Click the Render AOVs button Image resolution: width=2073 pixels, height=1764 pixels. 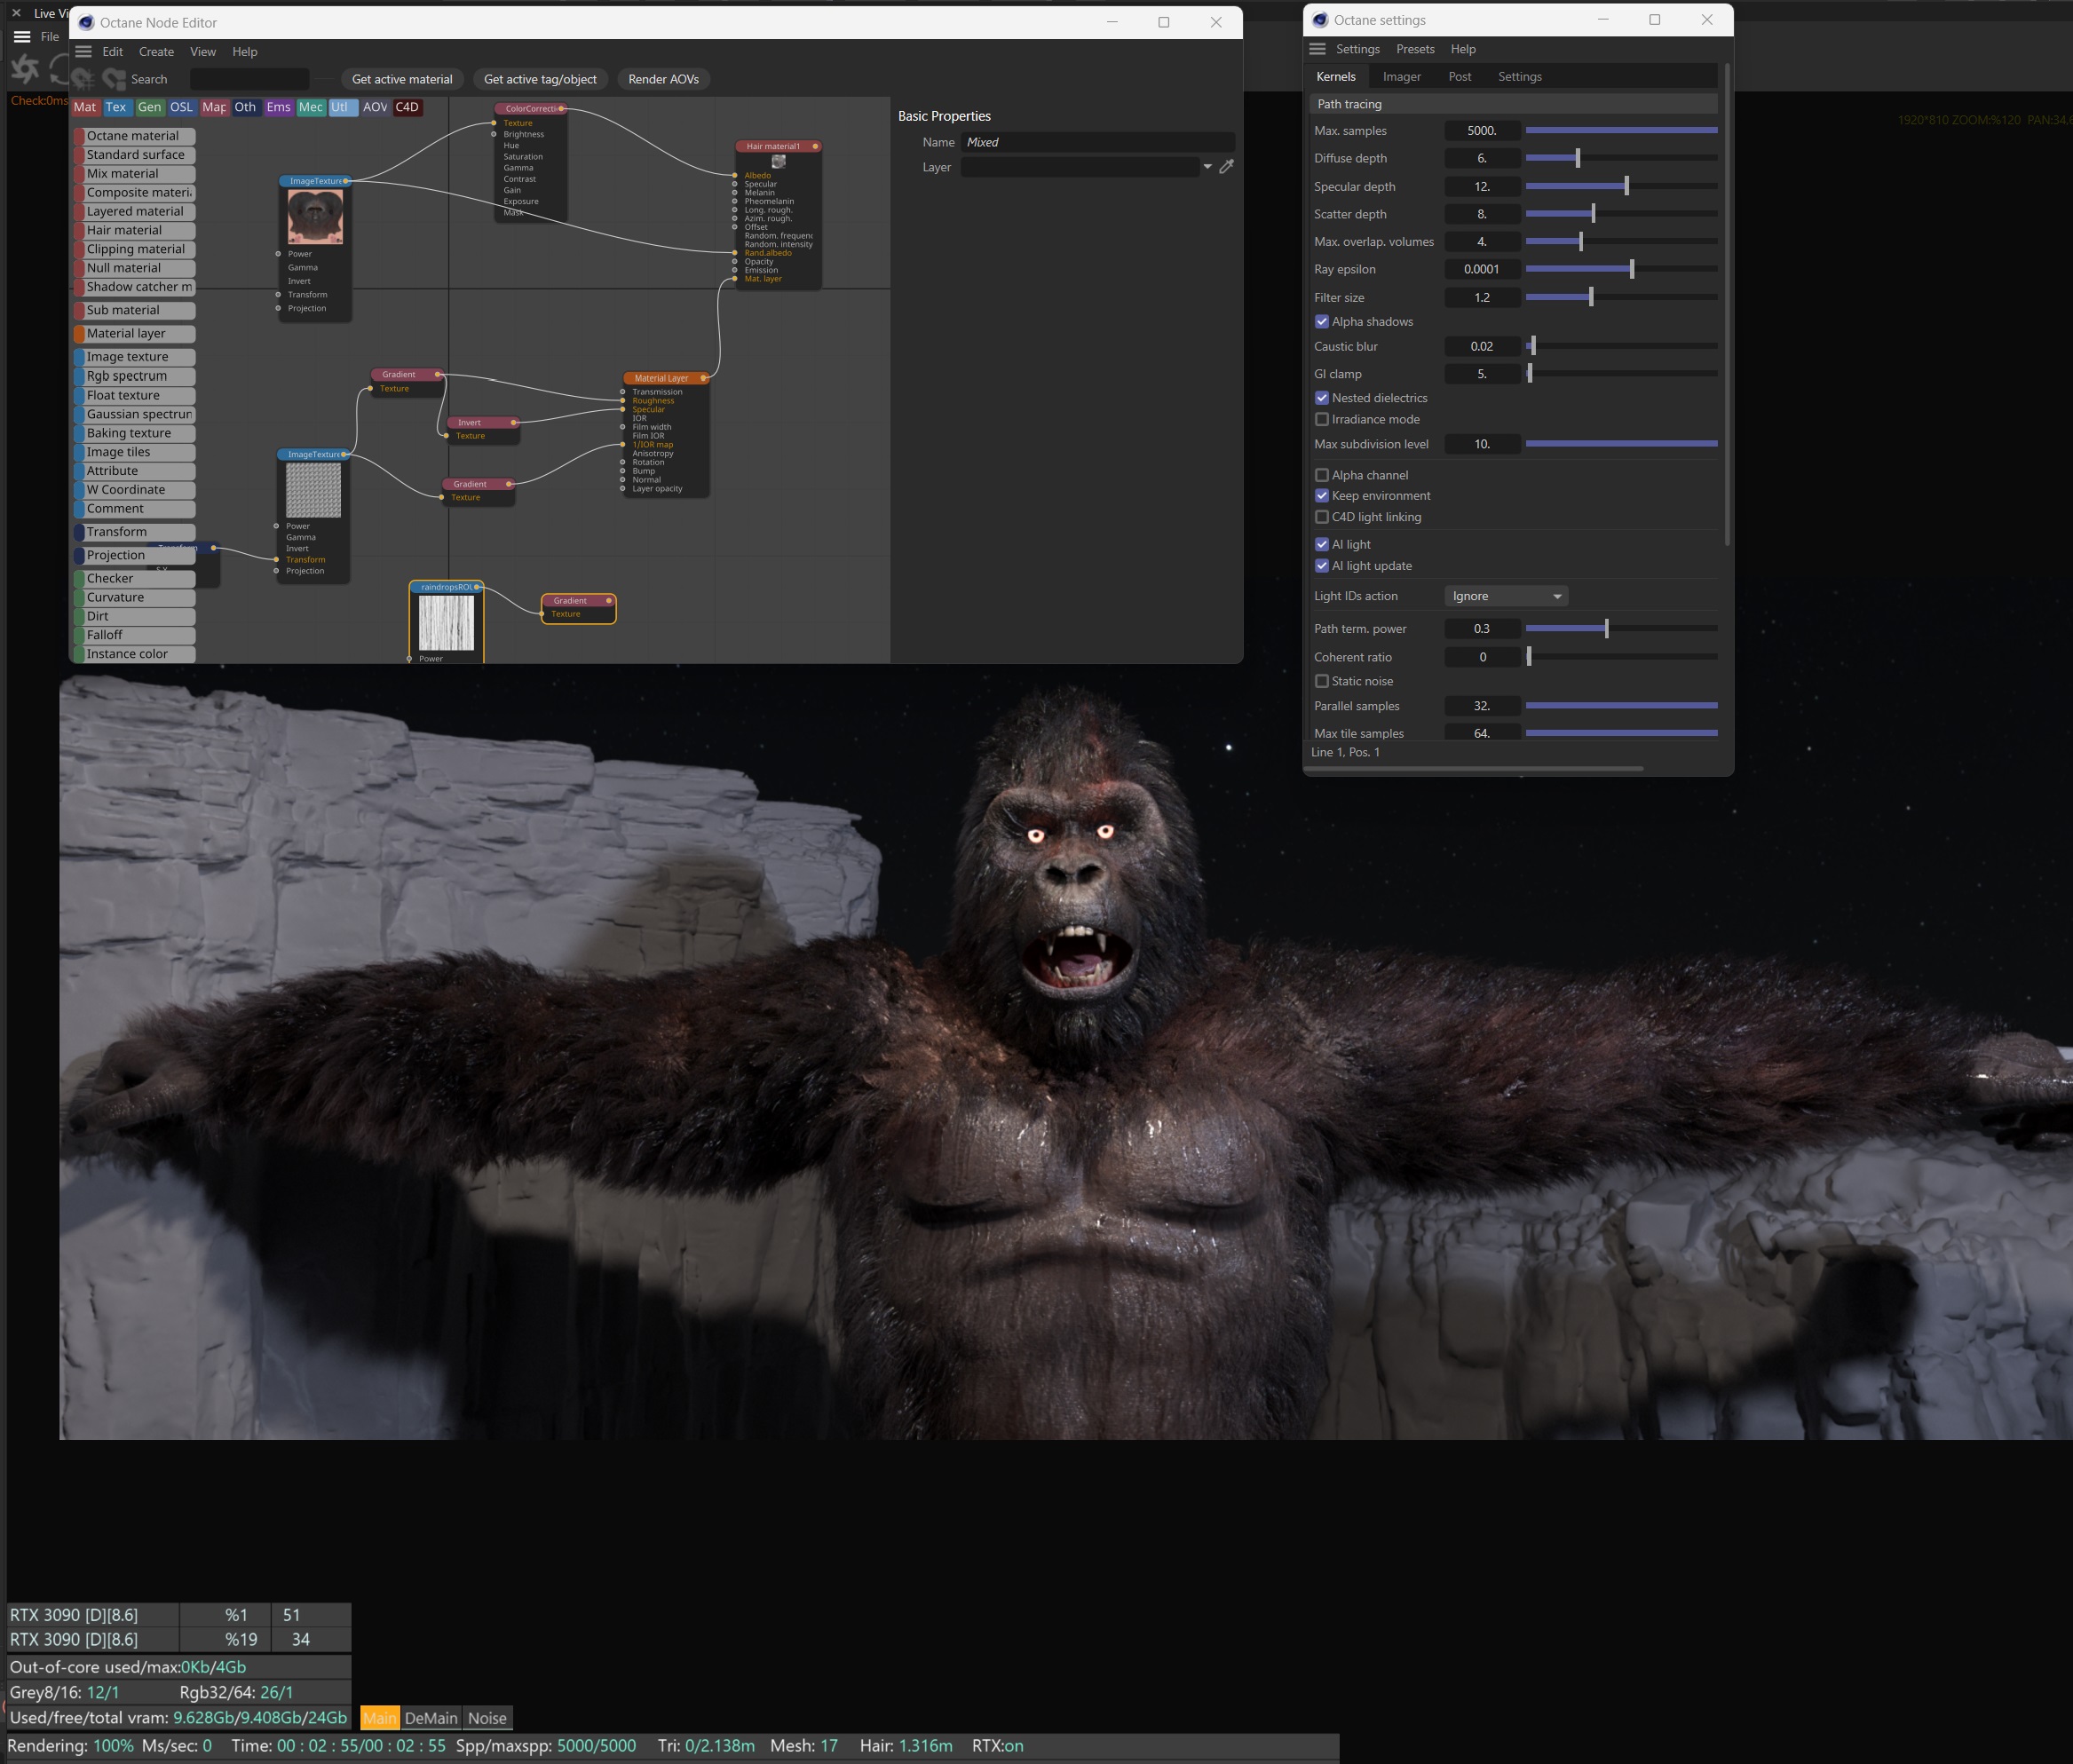[x=663, y=79]
